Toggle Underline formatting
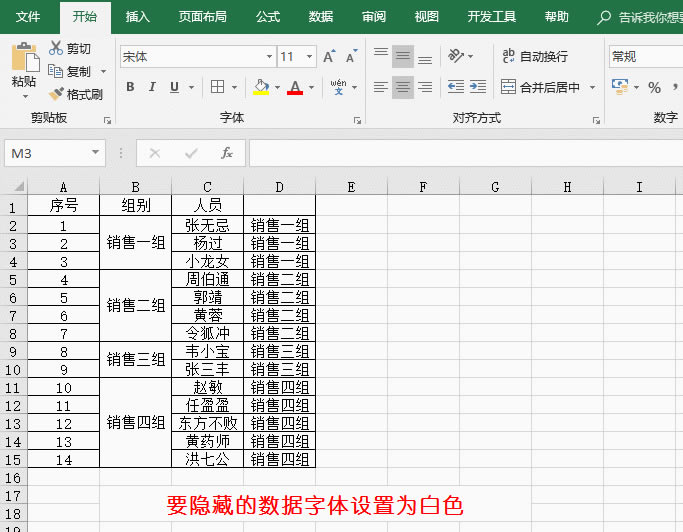The image size is (683, 532). 174,87
